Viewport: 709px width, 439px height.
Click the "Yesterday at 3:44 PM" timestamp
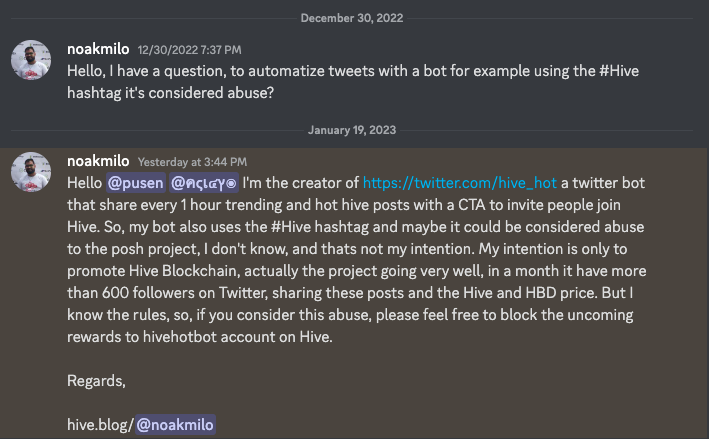192,161
